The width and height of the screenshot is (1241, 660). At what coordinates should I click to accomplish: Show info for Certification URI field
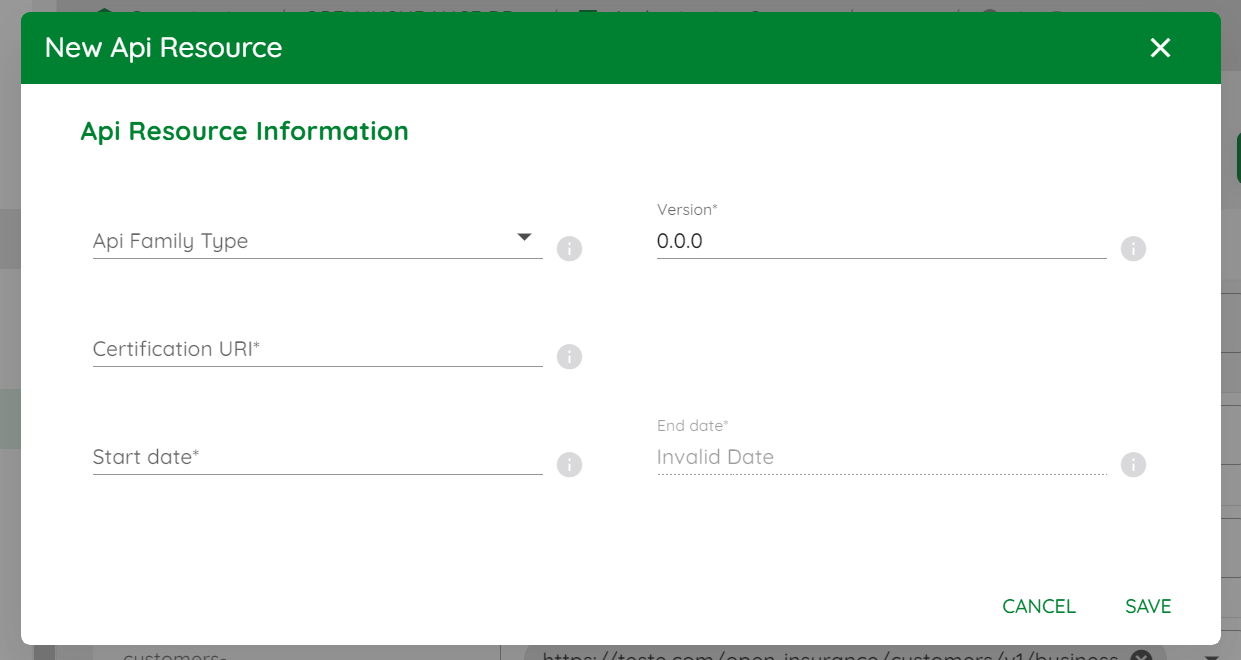click(x=569, y=356)
